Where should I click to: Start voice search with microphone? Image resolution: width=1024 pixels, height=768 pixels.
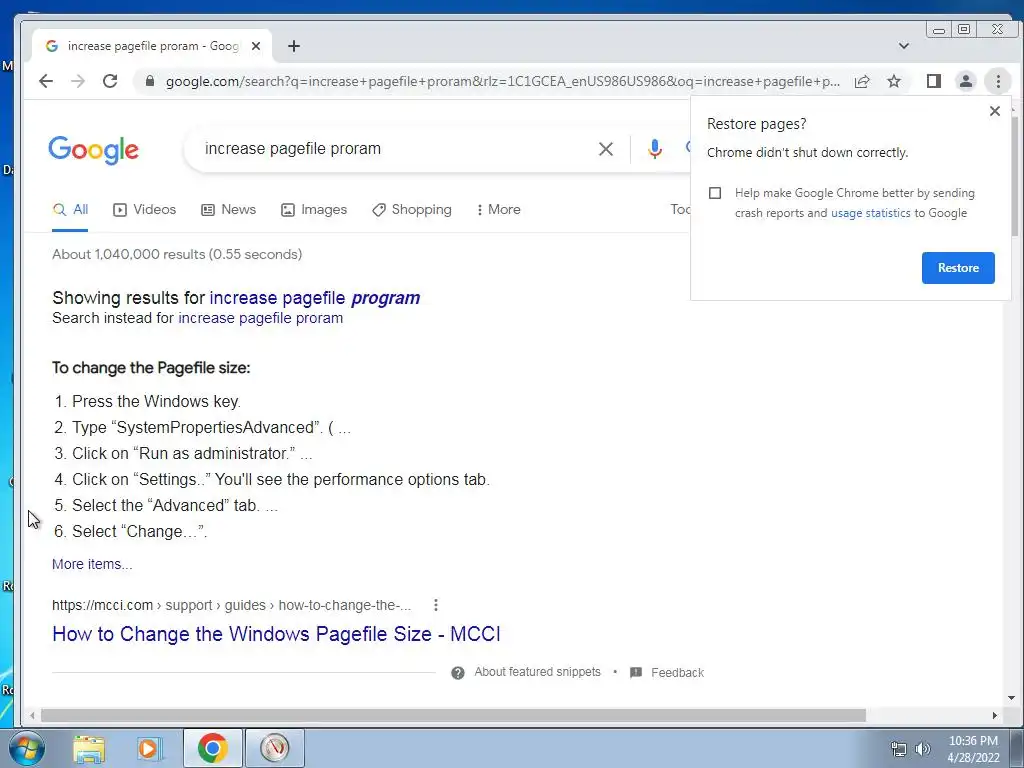[654, 149]
